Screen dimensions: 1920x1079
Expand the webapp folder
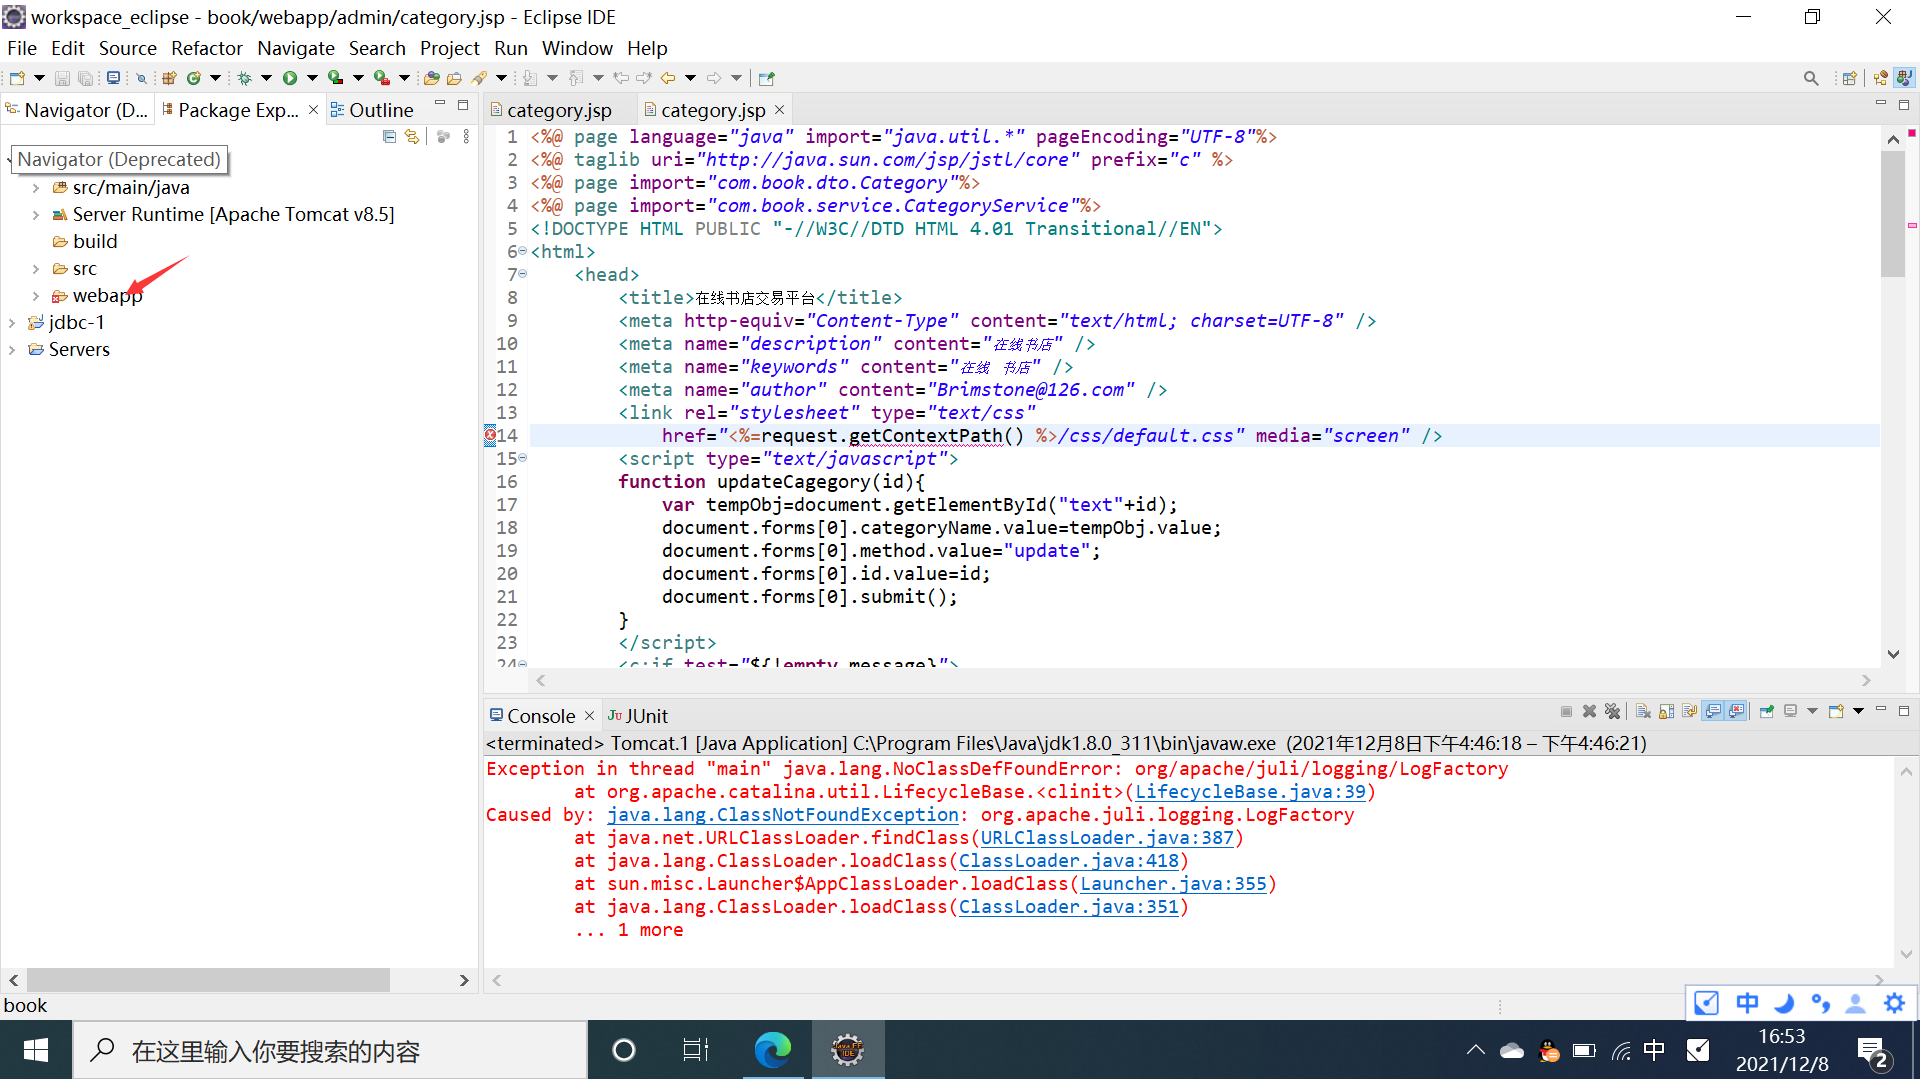pos(36,296)
